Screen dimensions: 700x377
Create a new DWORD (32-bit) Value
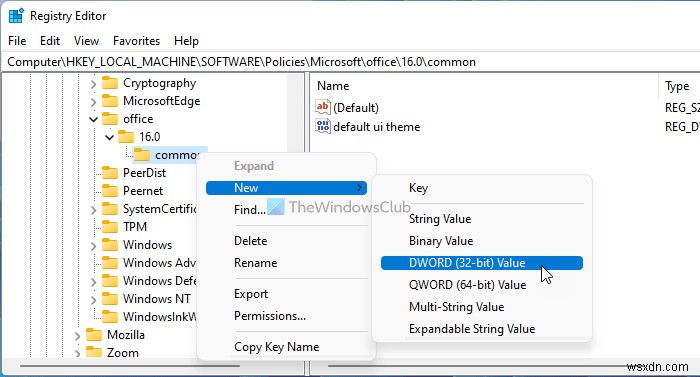pyautogui.click(x=482, y=263)
